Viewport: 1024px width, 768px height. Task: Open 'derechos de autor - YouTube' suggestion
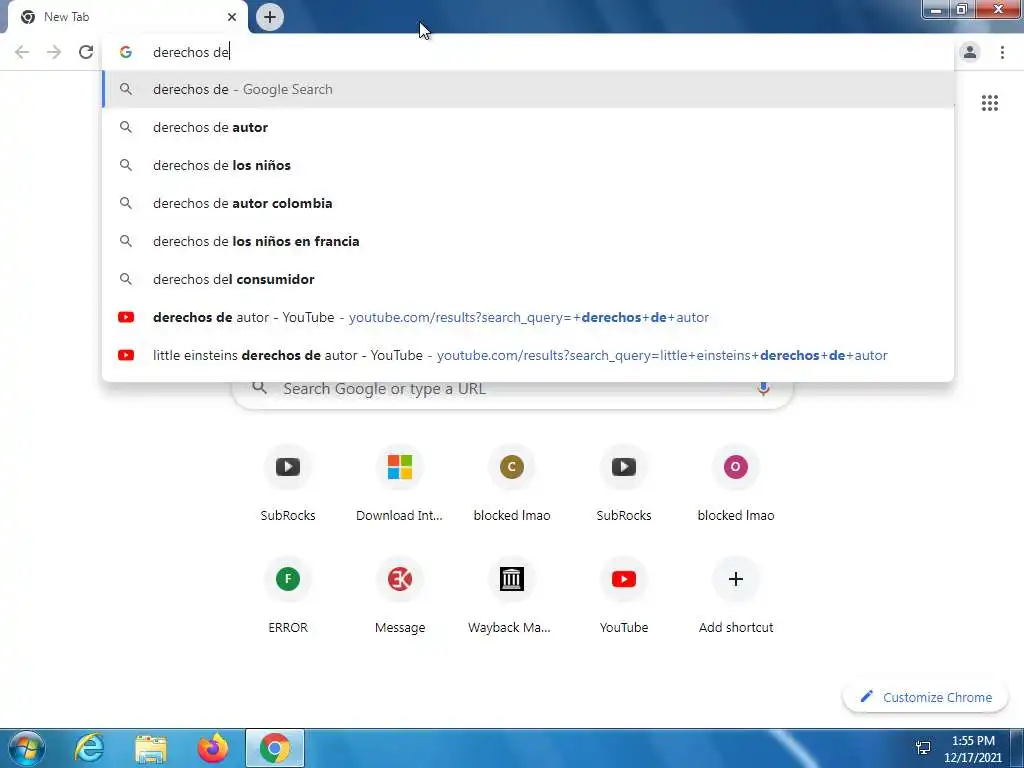(x=528, y=317)
